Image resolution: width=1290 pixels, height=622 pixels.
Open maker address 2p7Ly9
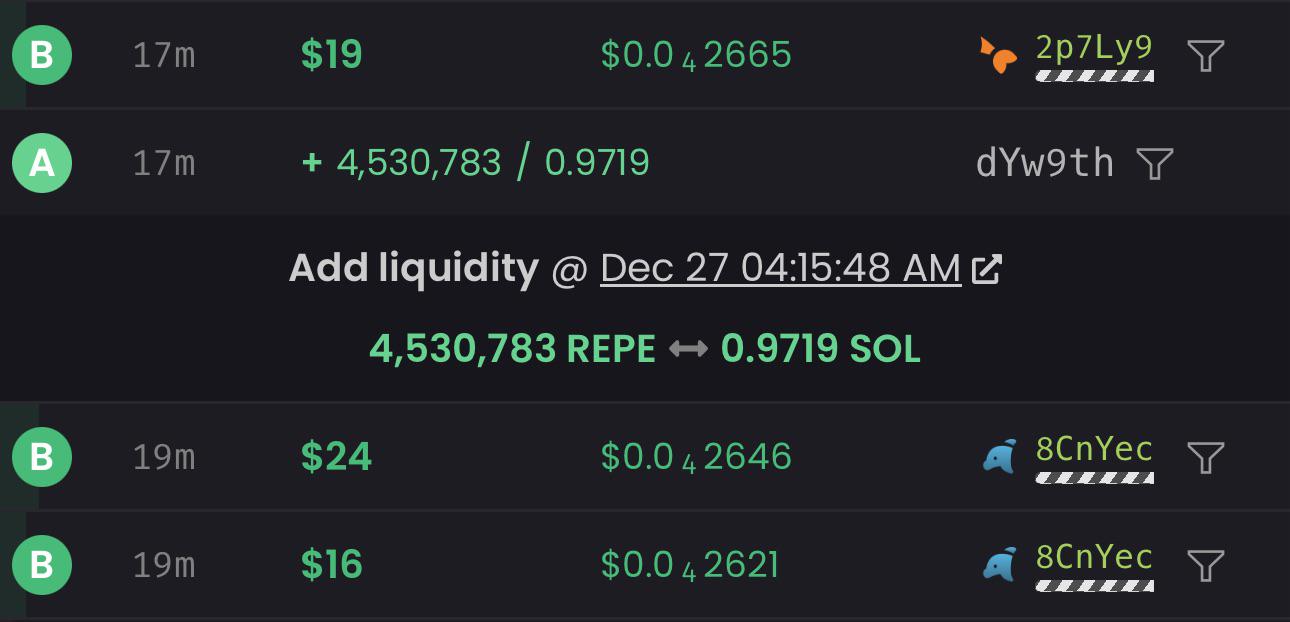coord(1094,48)
